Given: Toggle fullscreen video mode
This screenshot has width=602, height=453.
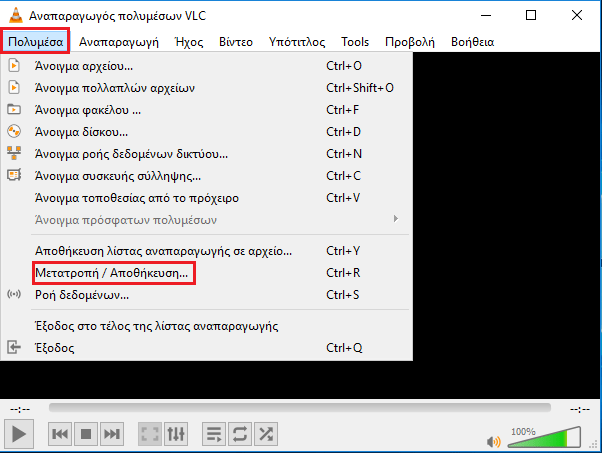Looking at the screenshot, I should [150, 434].
